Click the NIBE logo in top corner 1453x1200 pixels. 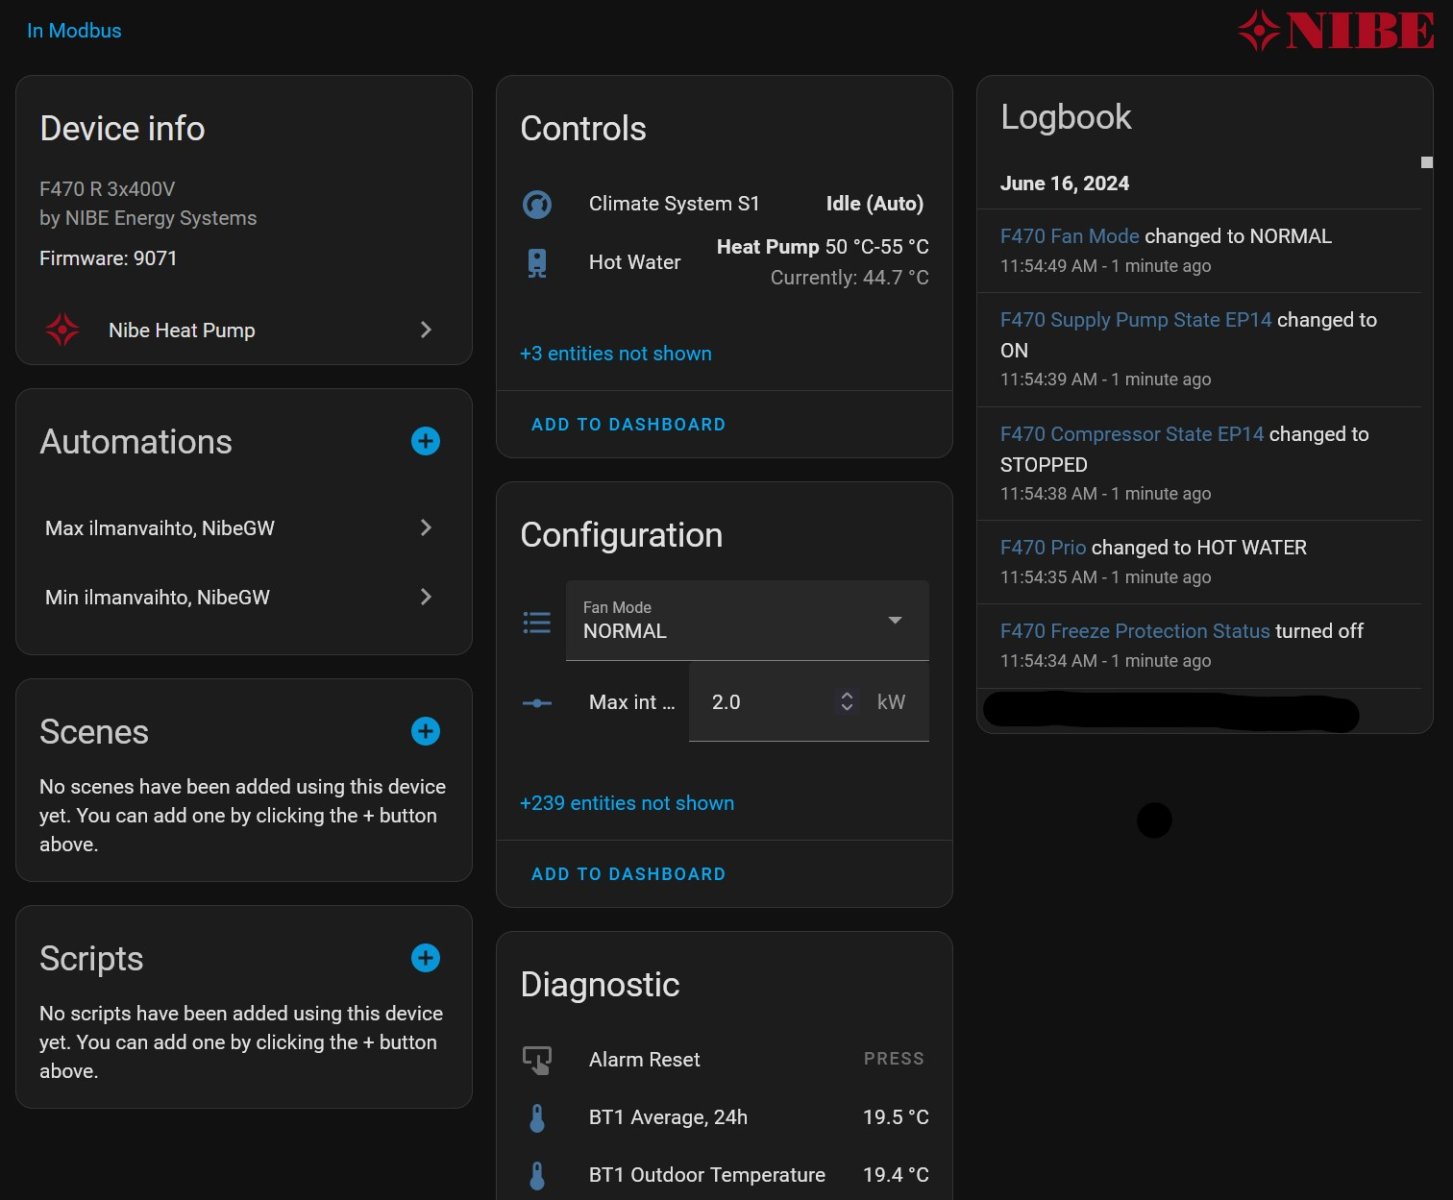click(1336, 31)
